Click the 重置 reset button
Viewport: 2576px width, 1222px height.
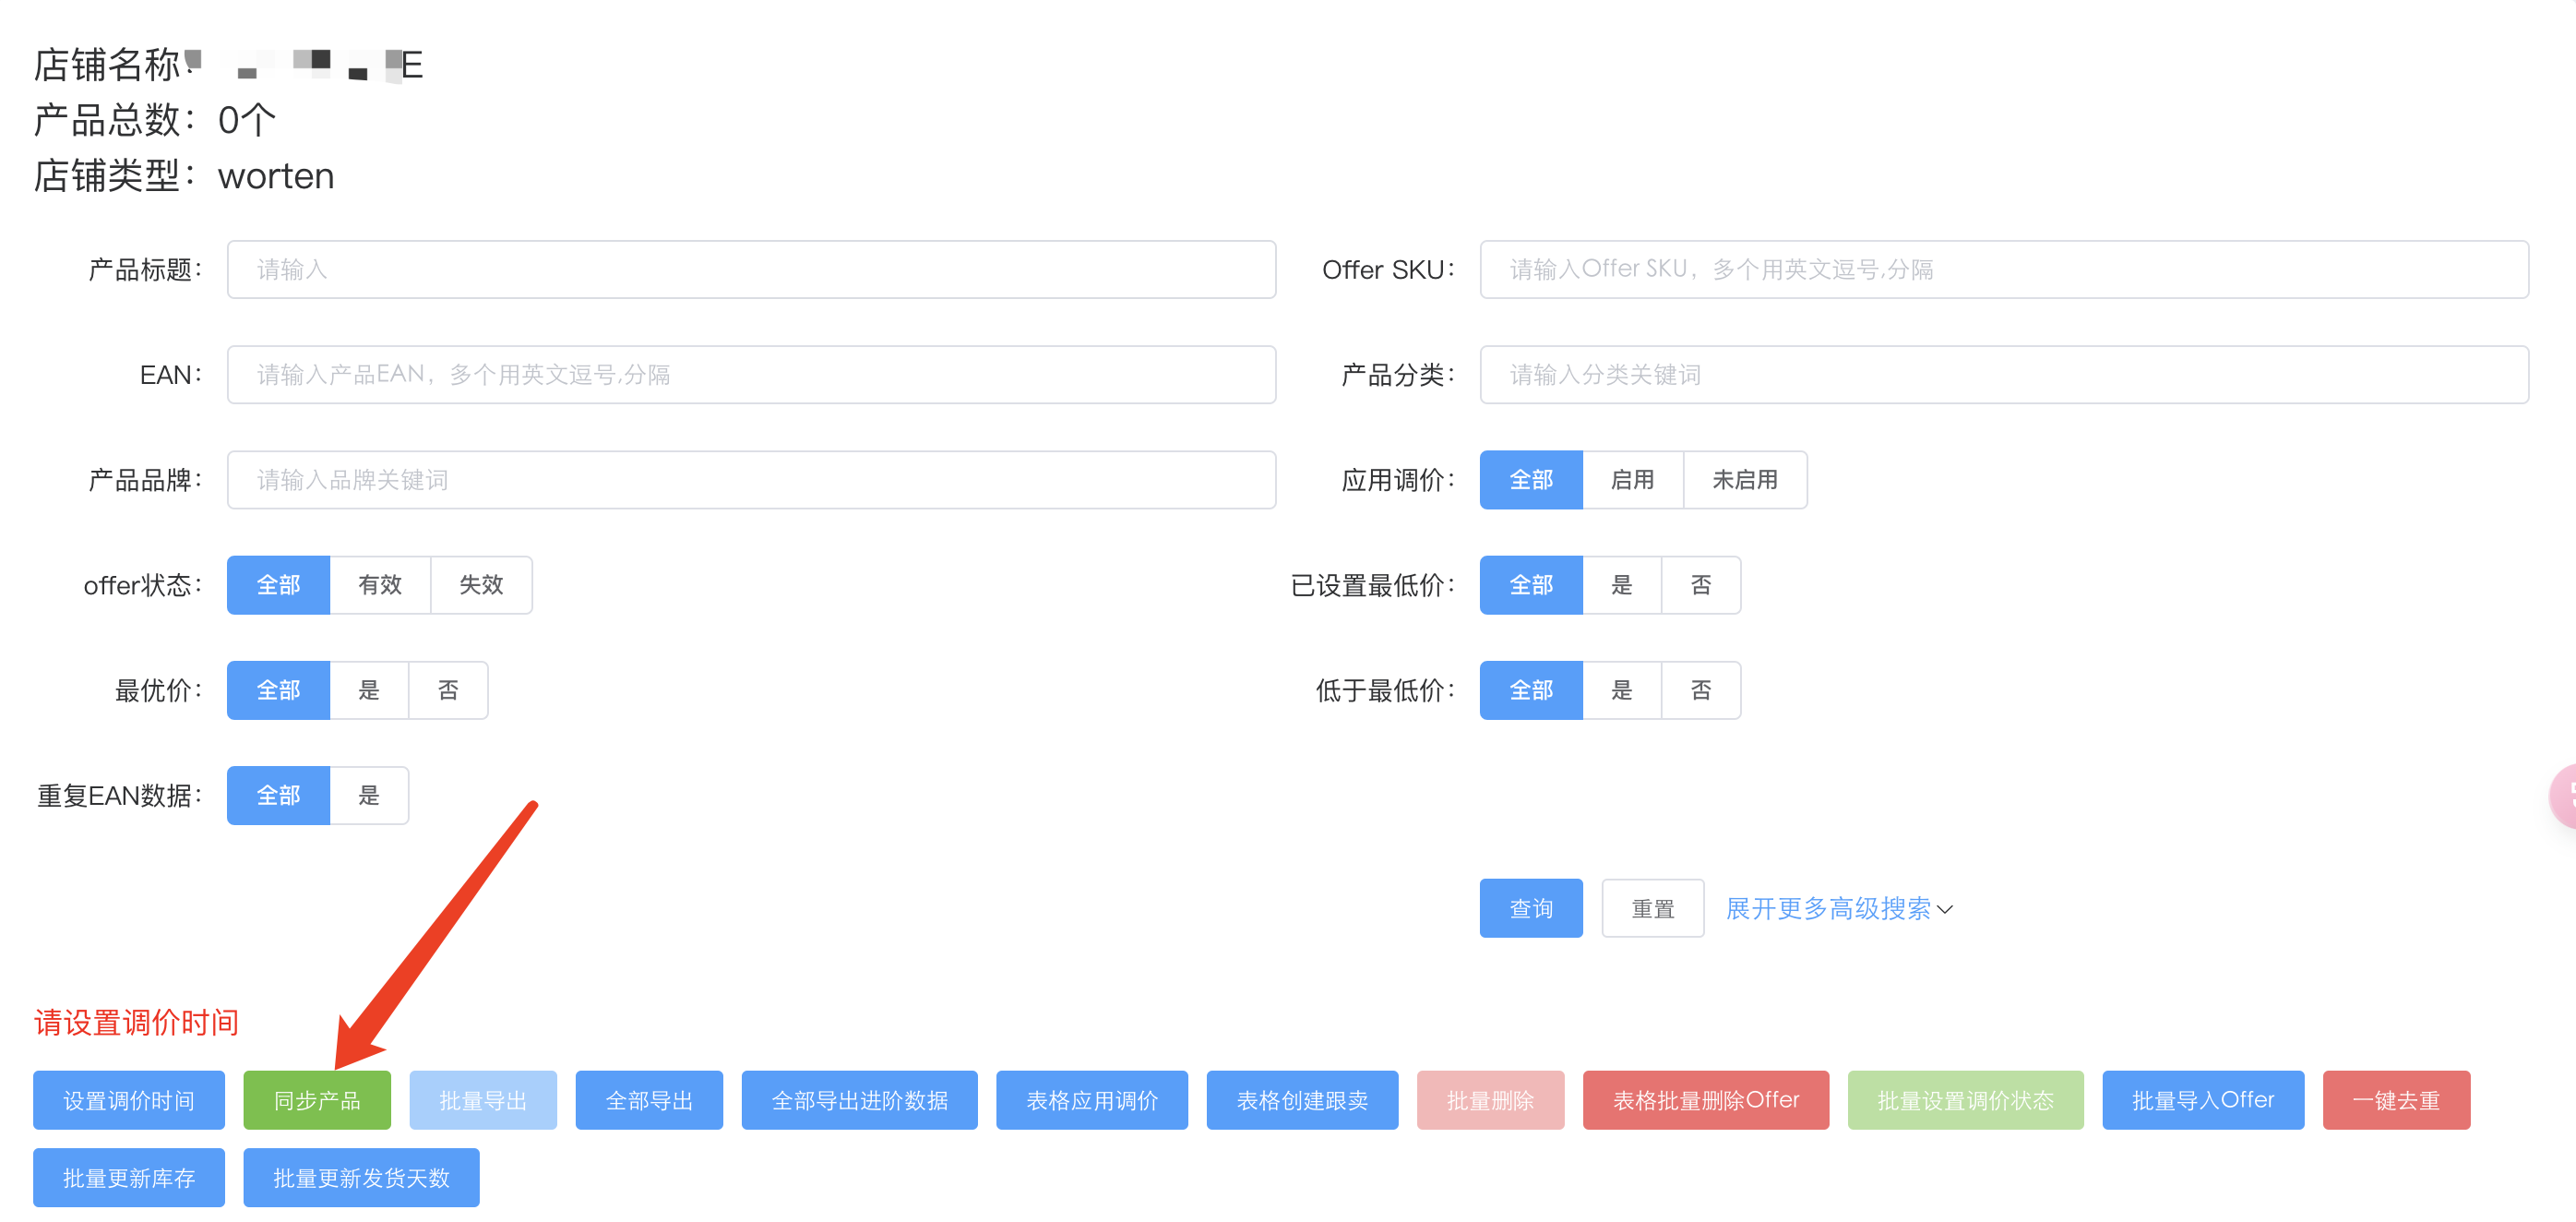coord(1652,908)
